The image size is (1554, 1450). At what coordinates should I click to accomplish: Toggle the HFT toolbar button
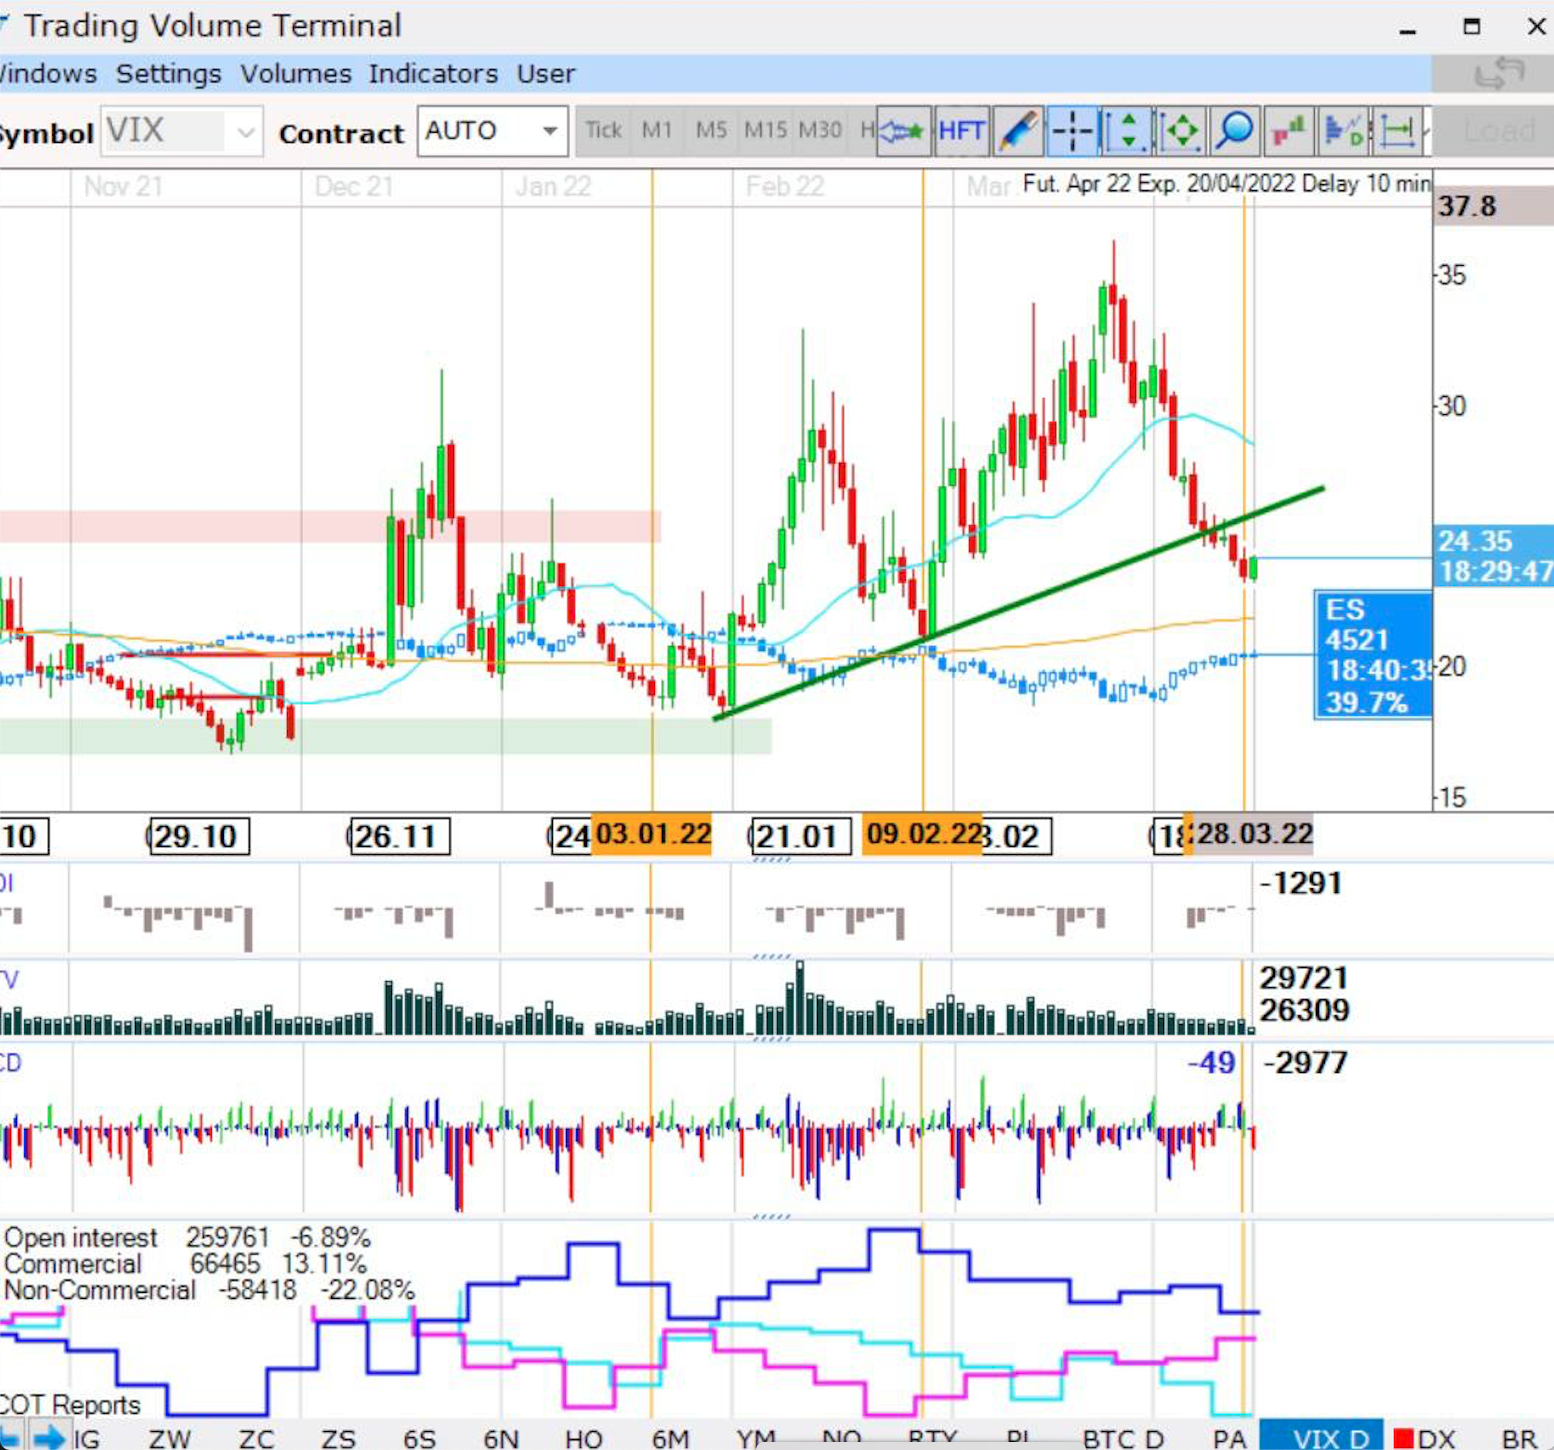tap(962, 131)
